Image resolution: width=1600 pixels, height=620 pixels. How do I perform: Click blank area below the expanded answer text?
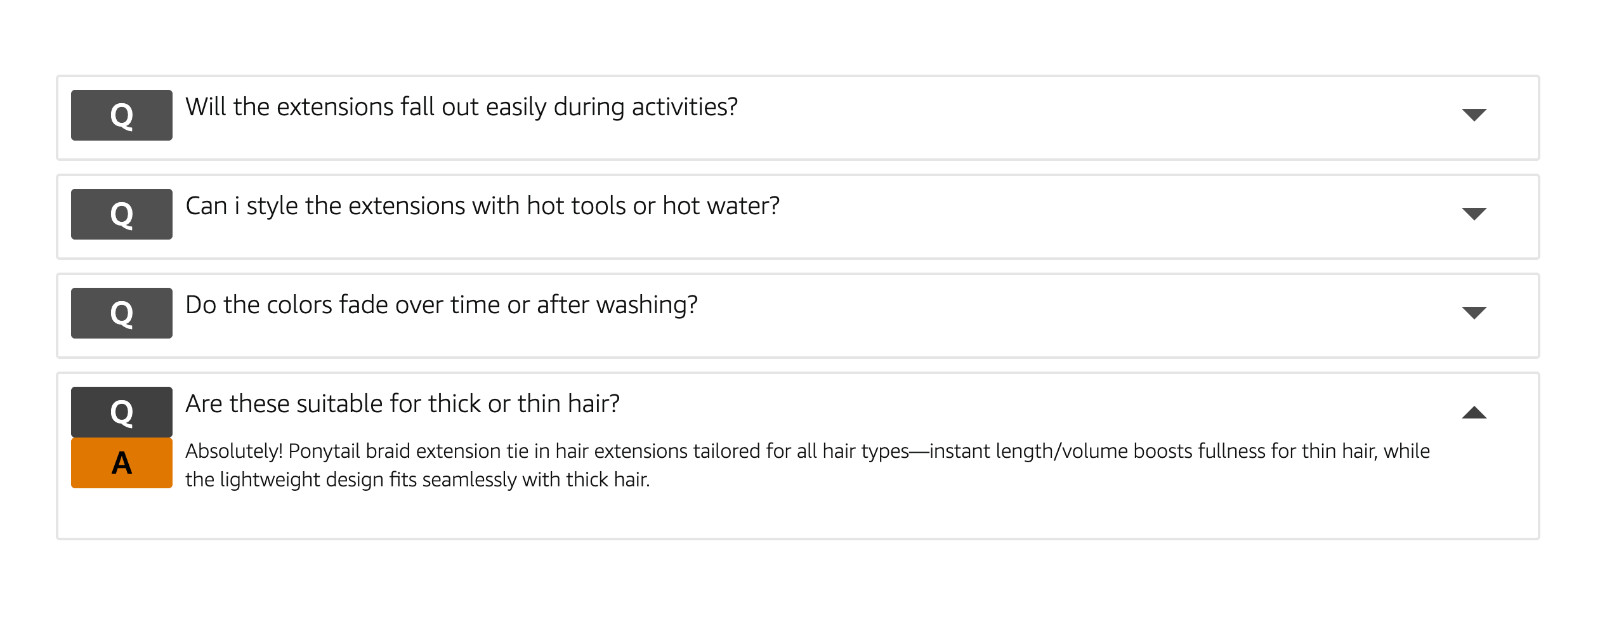pos(797,516)
